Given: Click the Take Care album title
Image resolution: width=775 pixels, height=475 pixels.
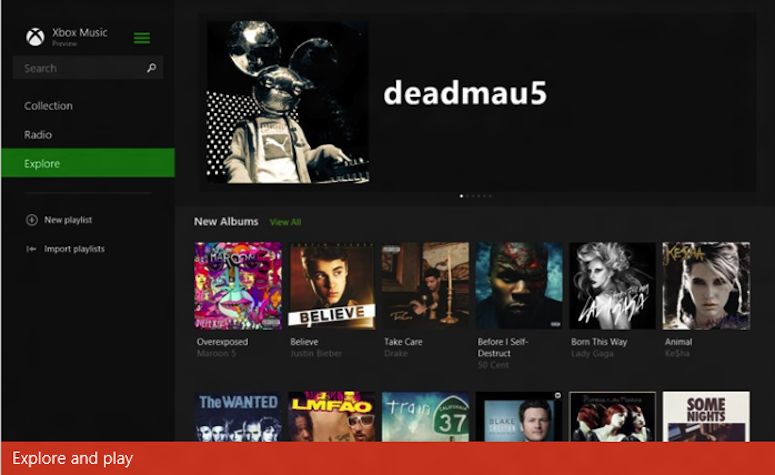Looking at the screenshot, I should (x=403, y=342).
